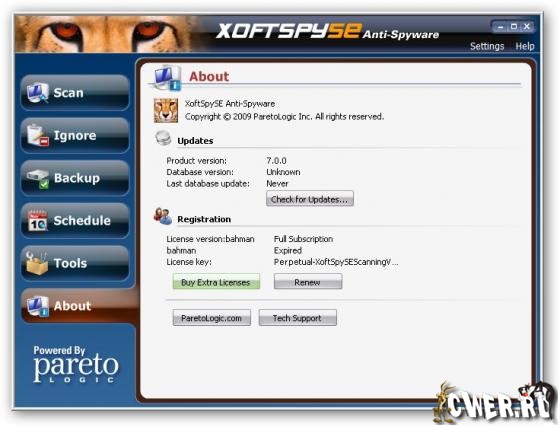Maximize the XoftSpySE window
The width and height of the screenshot is (560, 427).
(514, 27)
